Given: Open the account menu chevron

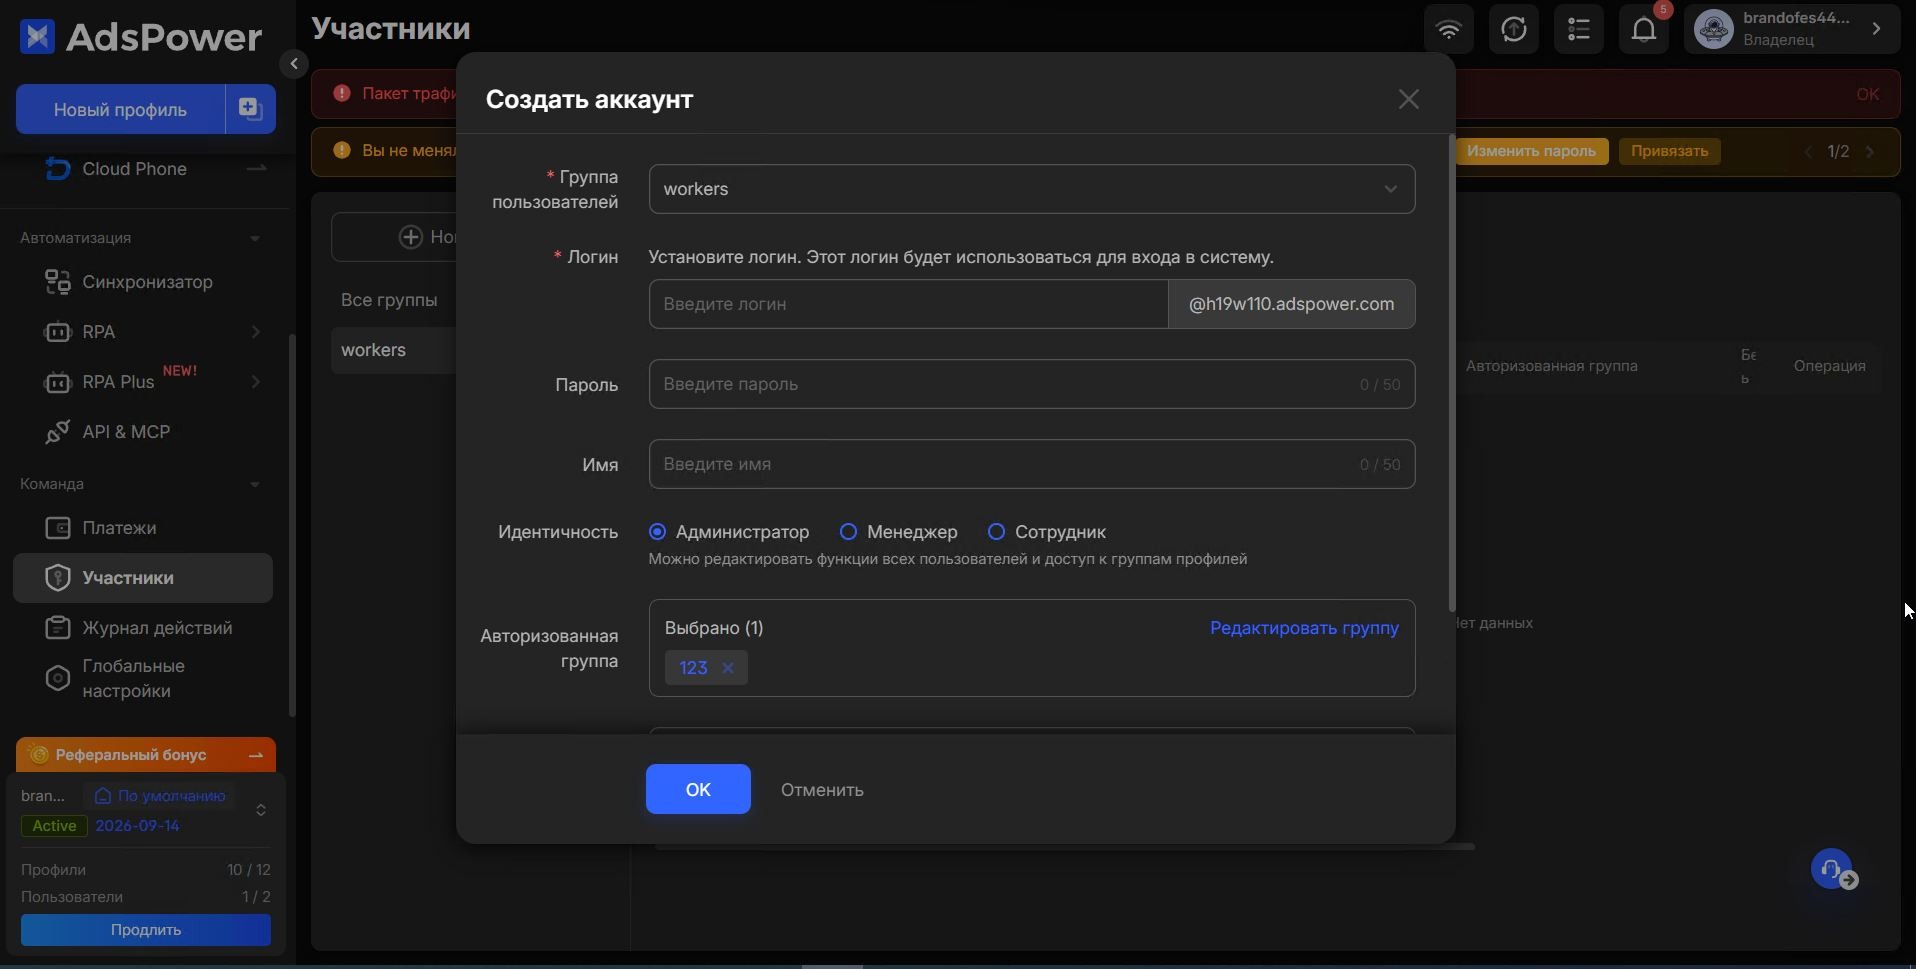Looking at the screenshot, I should (x=1877, y=29).
